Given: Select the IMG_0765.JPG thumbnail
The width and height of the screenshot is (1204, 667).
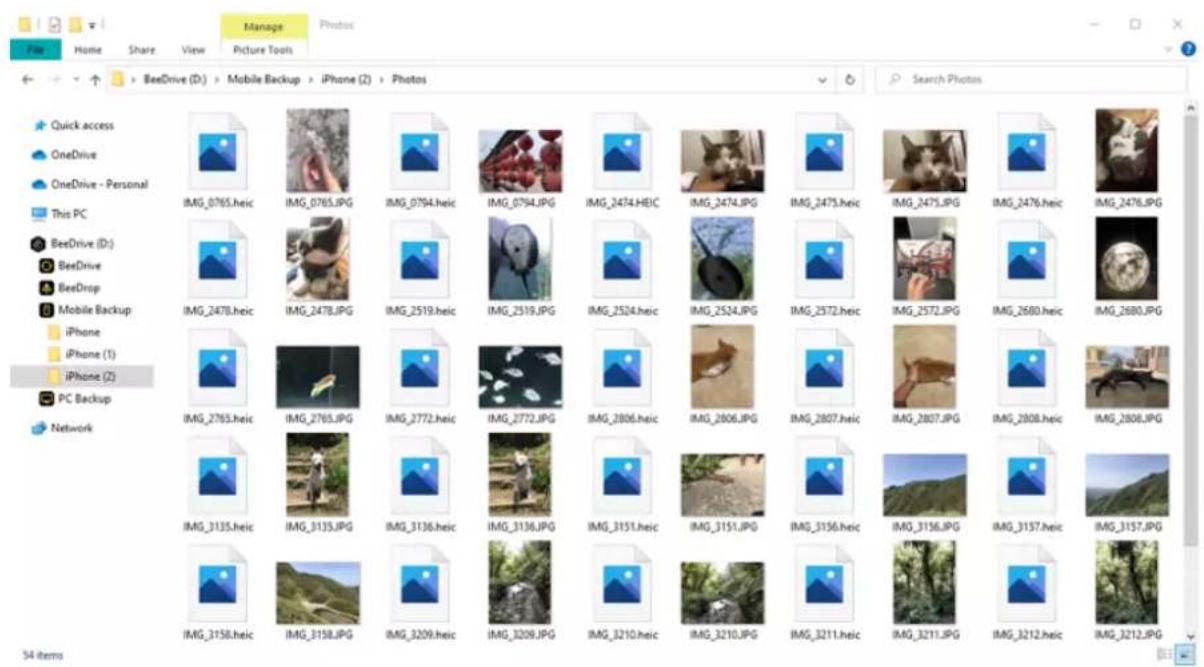Looking at the screenshot, I should [318, 151].
